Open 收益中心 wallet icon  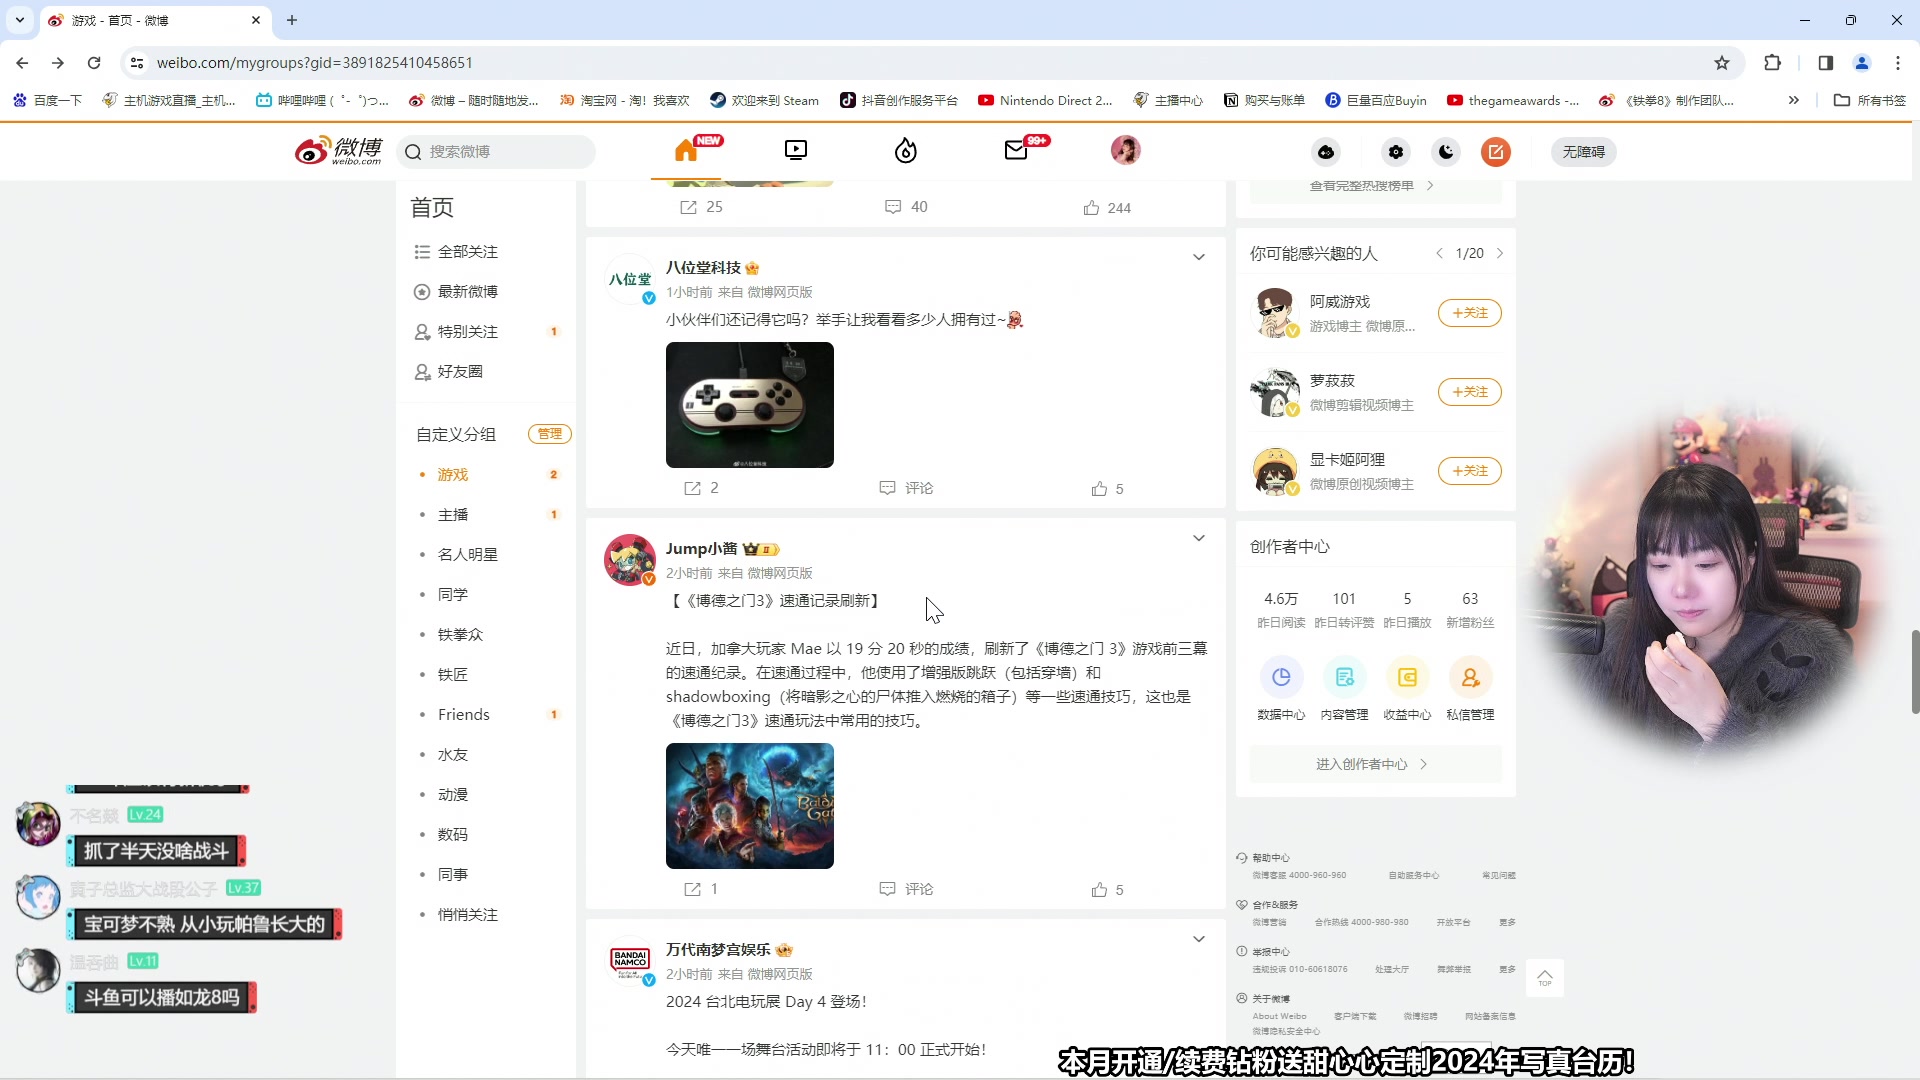click(1407, 677)
